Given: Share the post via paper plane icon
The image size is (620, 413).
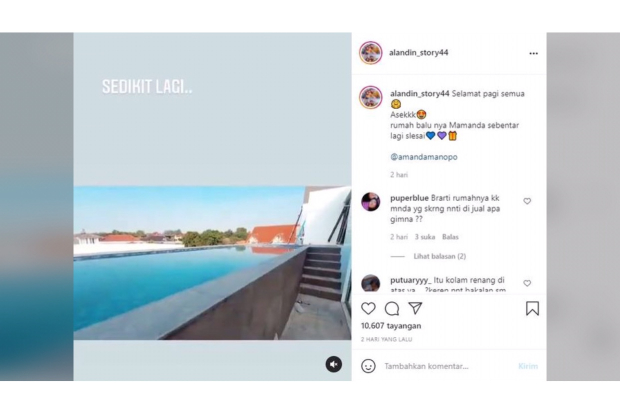Looking at the screenshot, I should 415,308.
